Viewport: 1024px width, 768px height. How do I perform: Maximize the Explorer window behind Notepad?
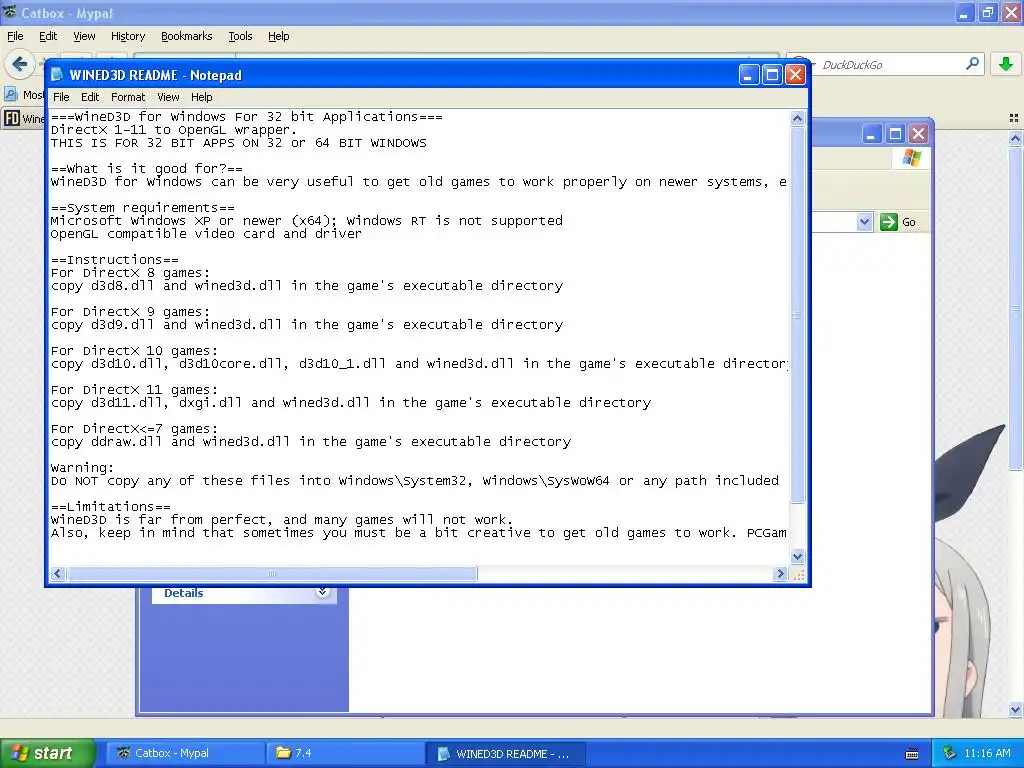tap(895, 134)
